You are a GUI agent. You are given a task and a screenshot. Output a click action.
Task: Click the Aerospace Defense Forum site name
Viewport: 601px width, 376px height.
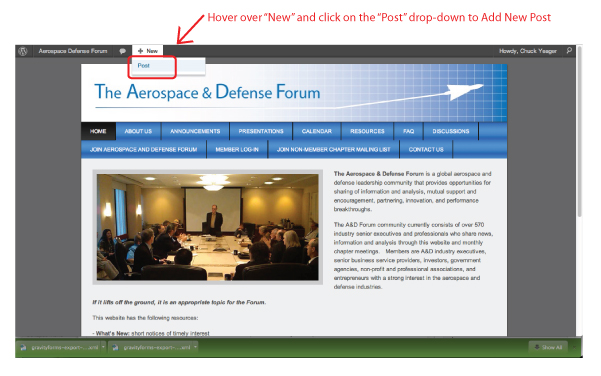[x=73, y=51]
